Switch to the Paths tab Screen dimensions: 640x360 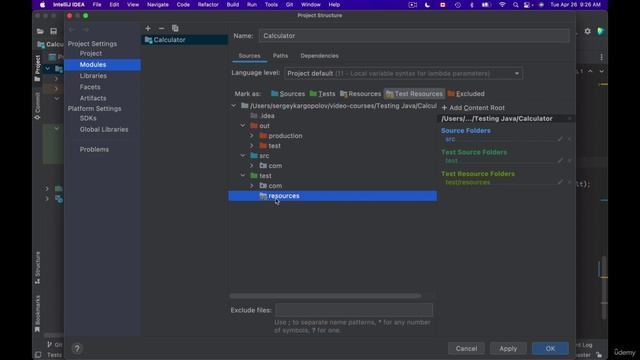(x=280, y=56)
